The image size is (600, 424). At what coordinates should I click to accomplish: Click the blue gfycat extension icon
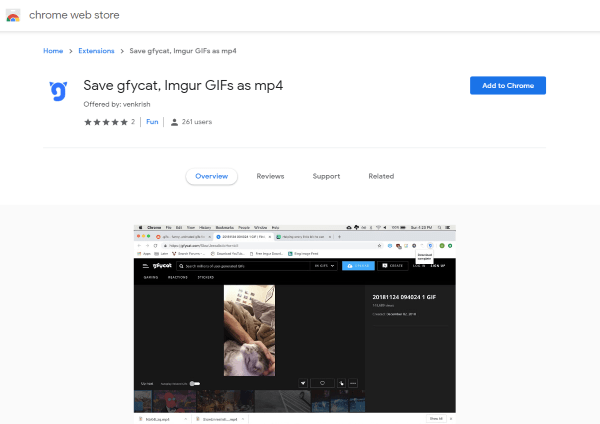58,91
